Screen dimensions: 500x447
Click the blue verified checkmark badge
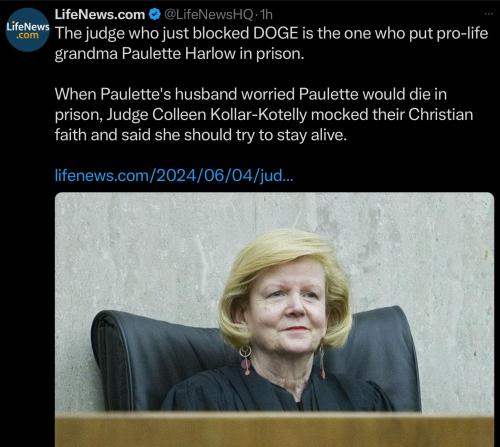[x=154, y=14]
